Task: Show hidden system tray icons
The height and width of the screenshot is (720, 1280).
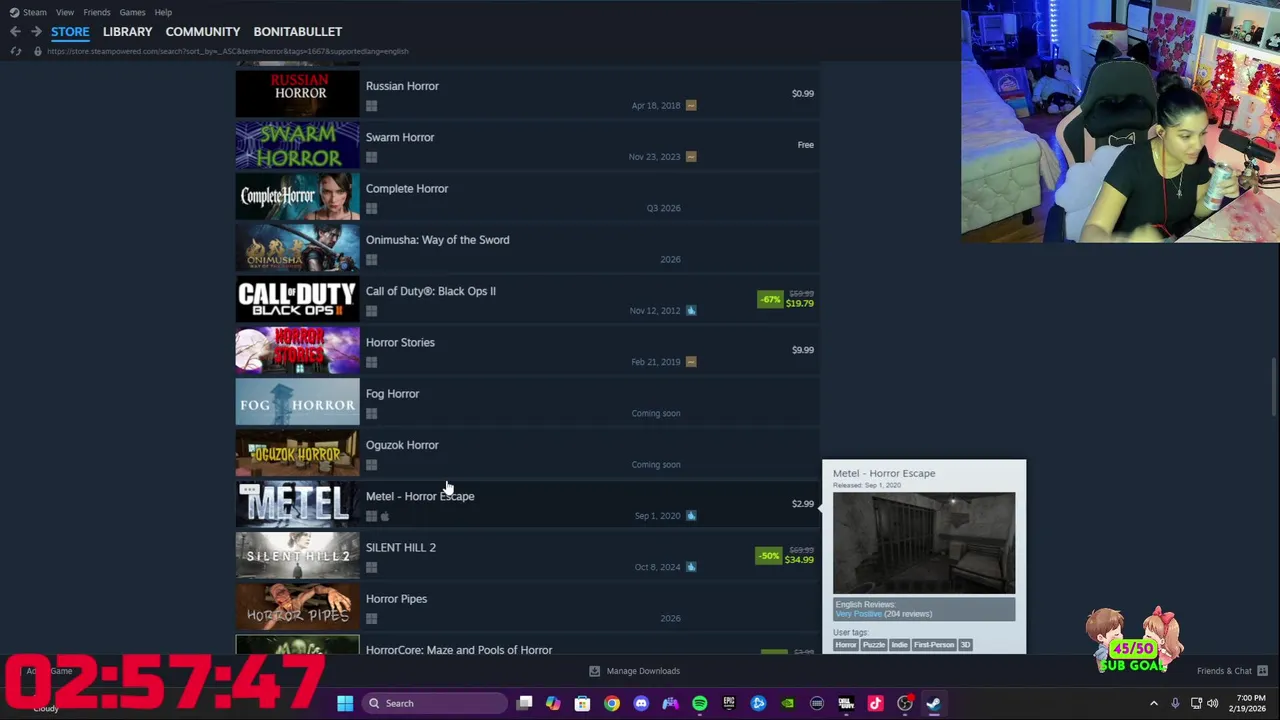Action: pyautogui.click(x=1154, y=703)
